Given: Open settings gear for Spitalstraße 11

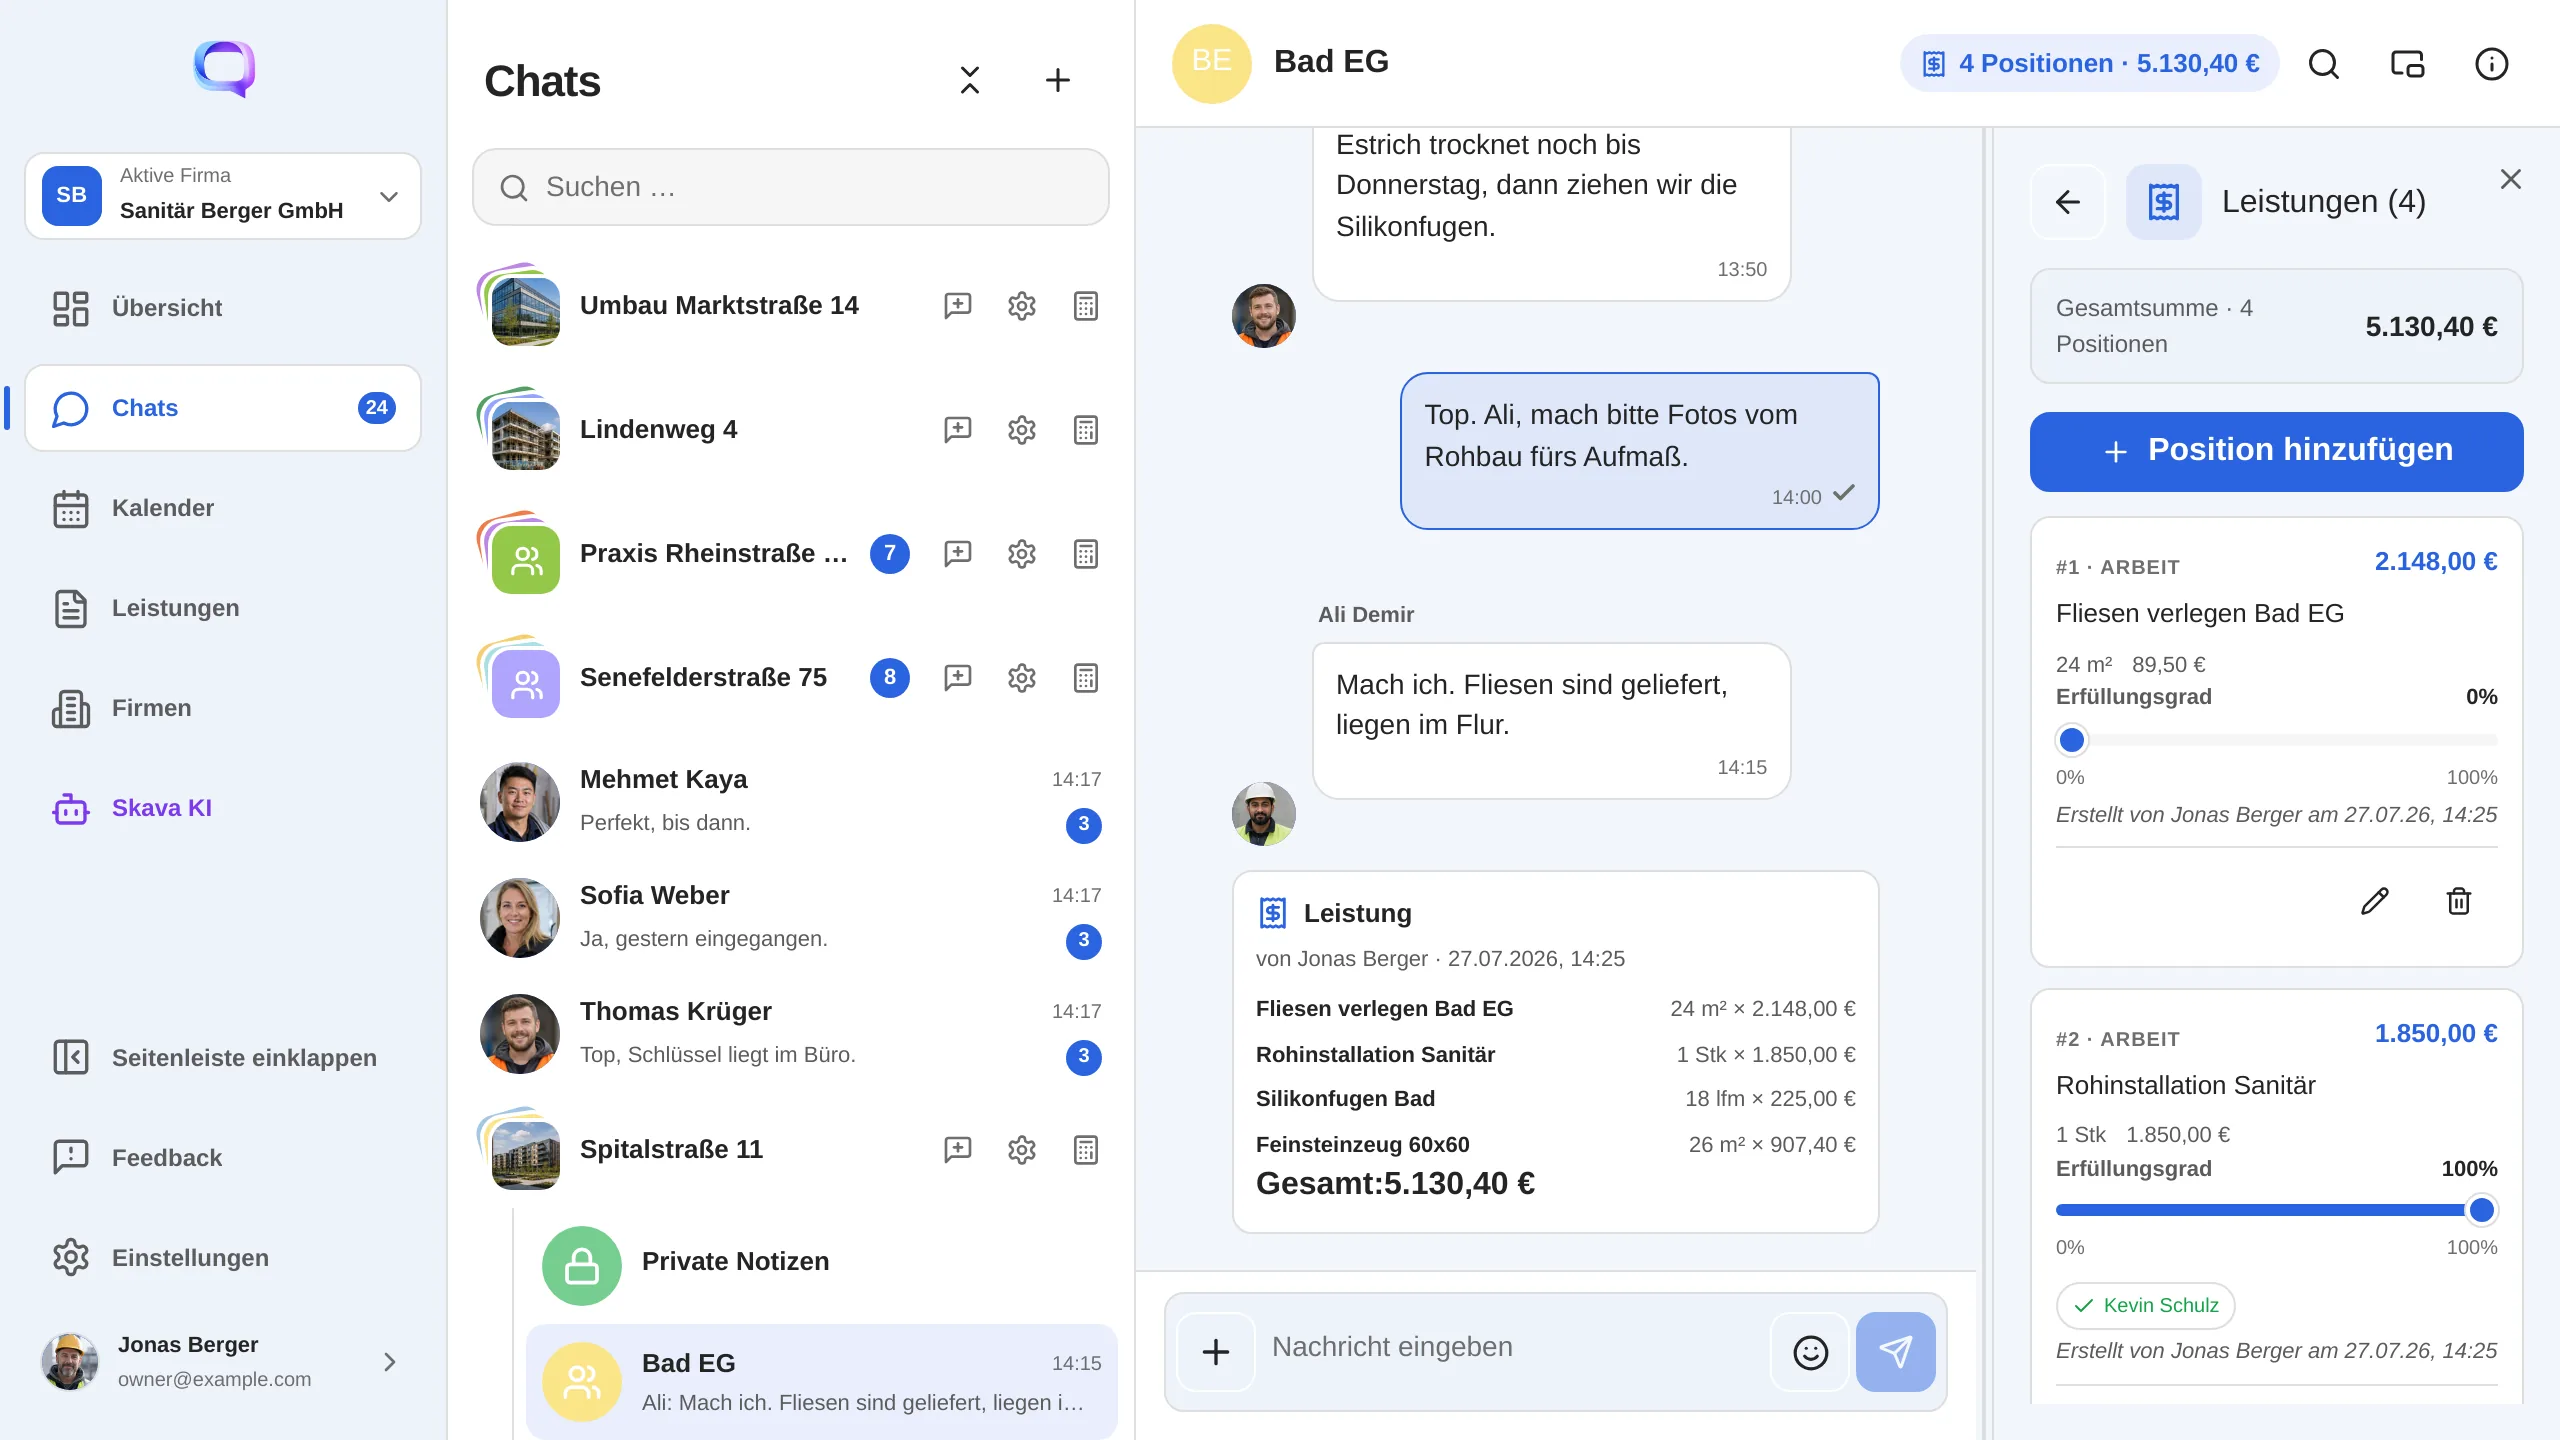Looking at the screenshot, I should click(x=1021, y=1149).
